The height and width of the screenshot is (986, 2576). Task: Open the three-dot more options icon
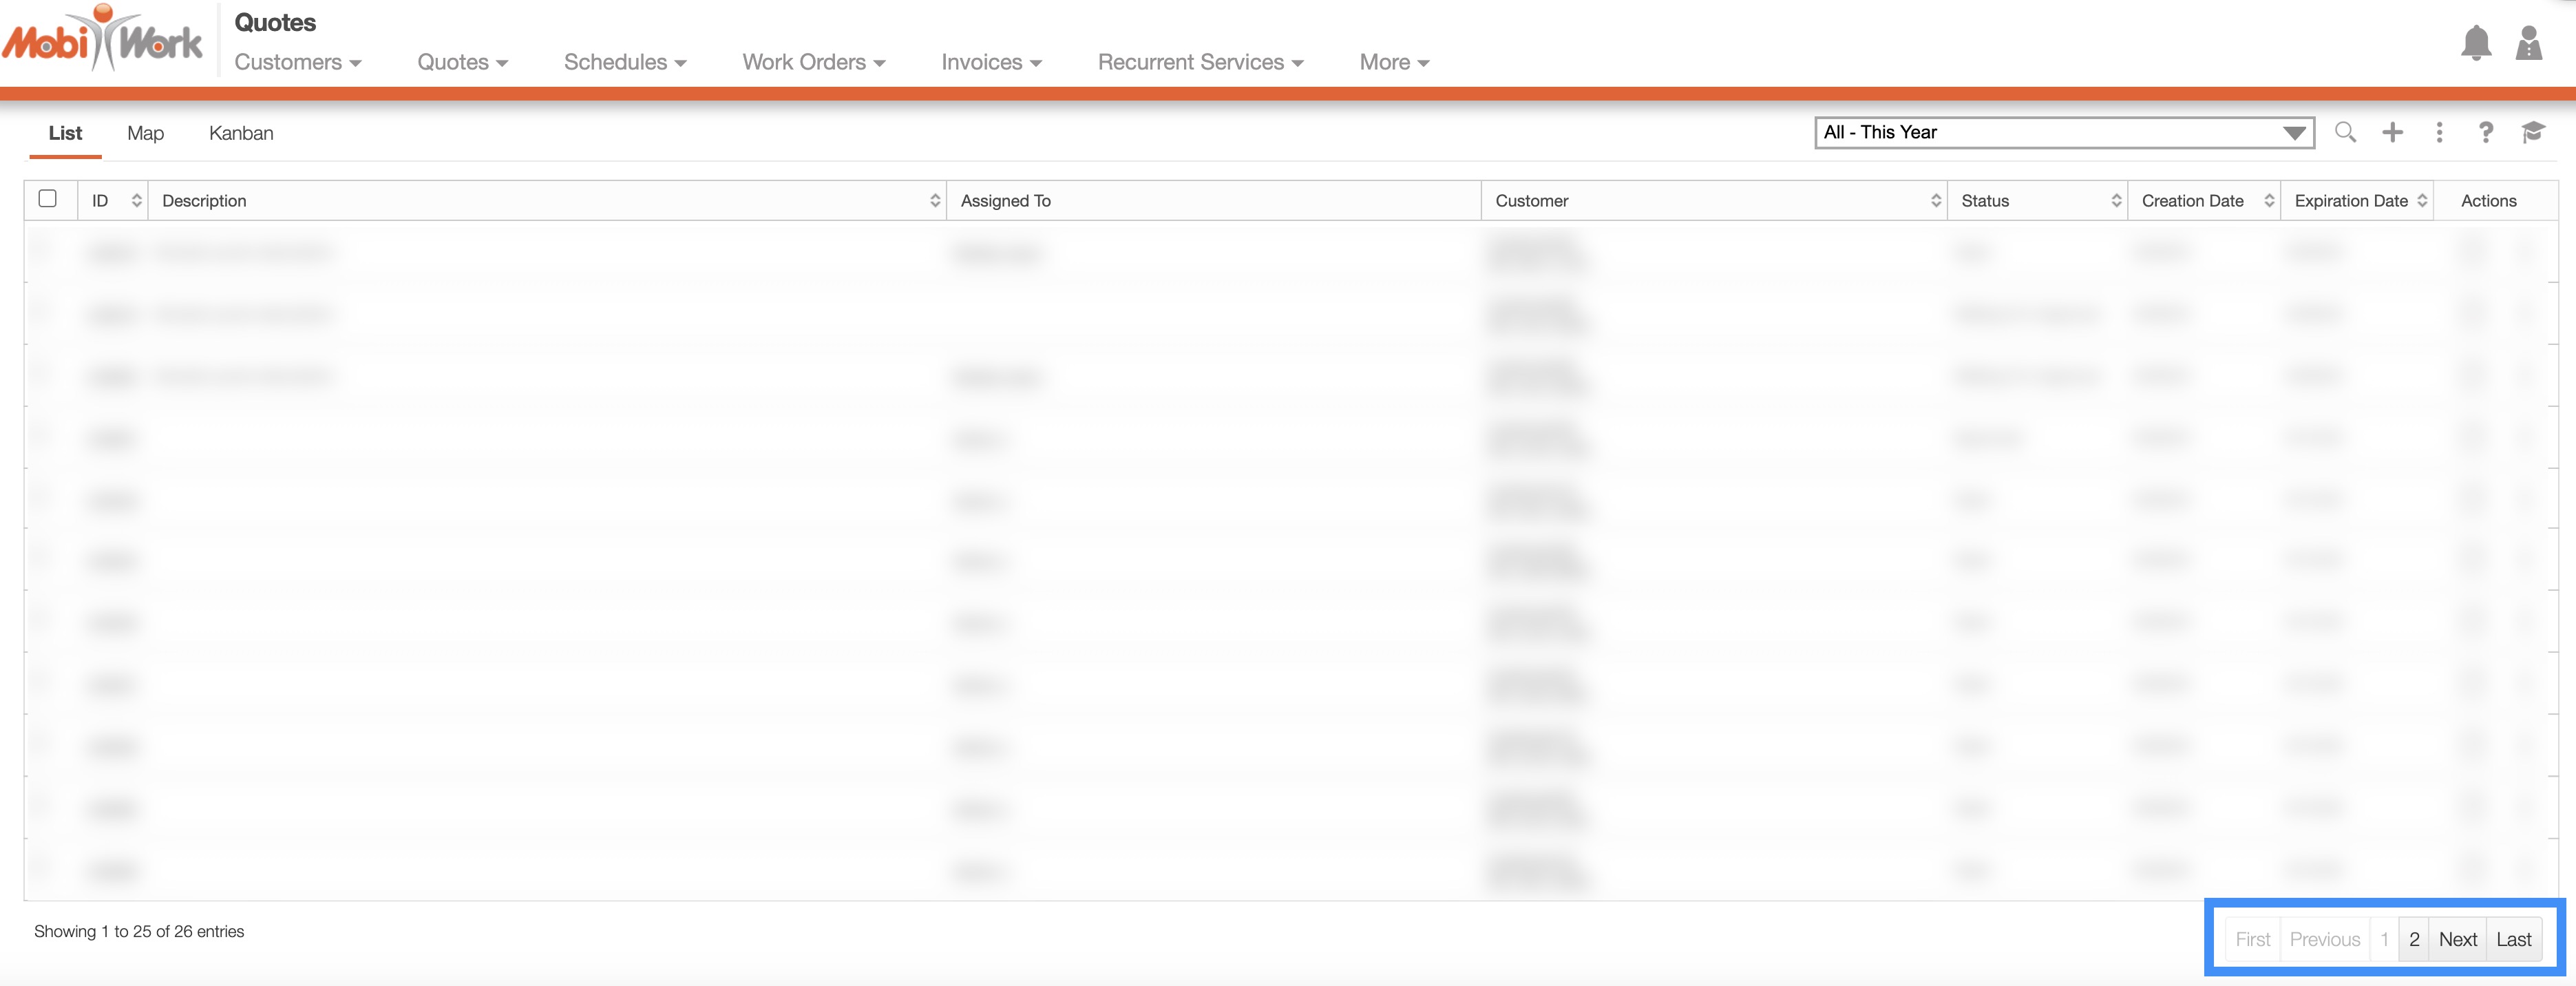pos(2439,132)
